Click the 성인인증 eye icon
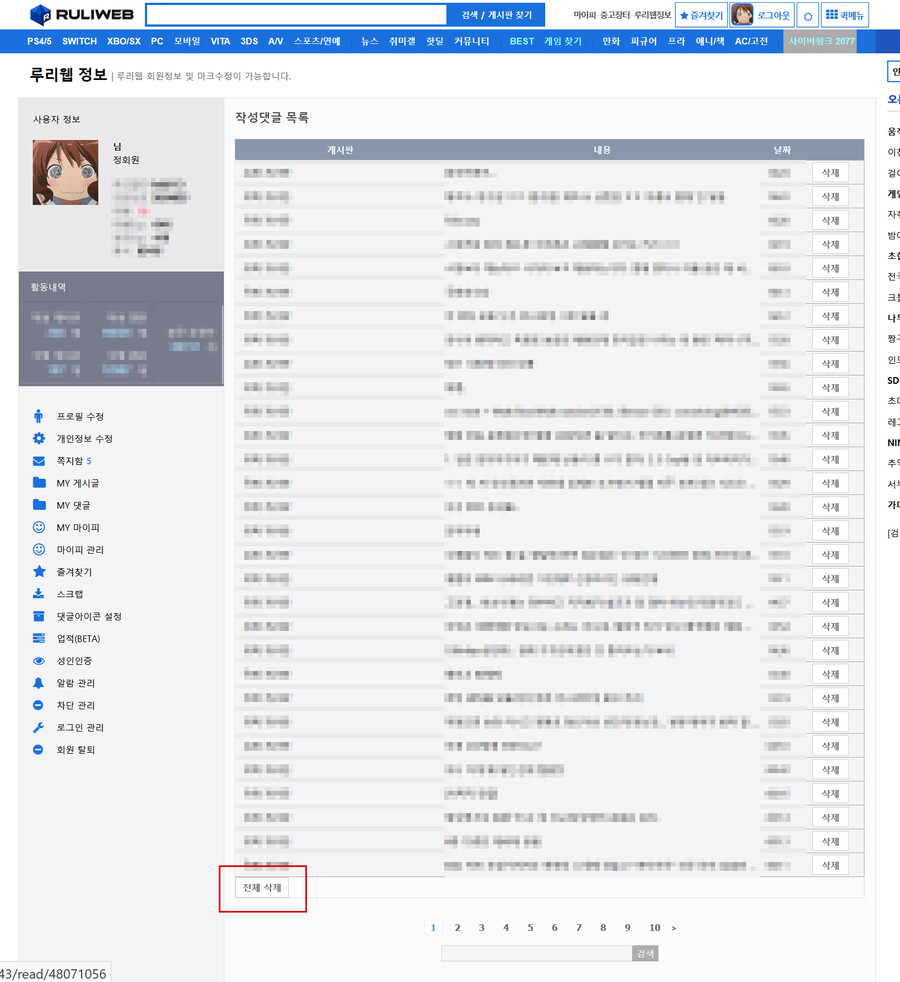 point(40,661)
